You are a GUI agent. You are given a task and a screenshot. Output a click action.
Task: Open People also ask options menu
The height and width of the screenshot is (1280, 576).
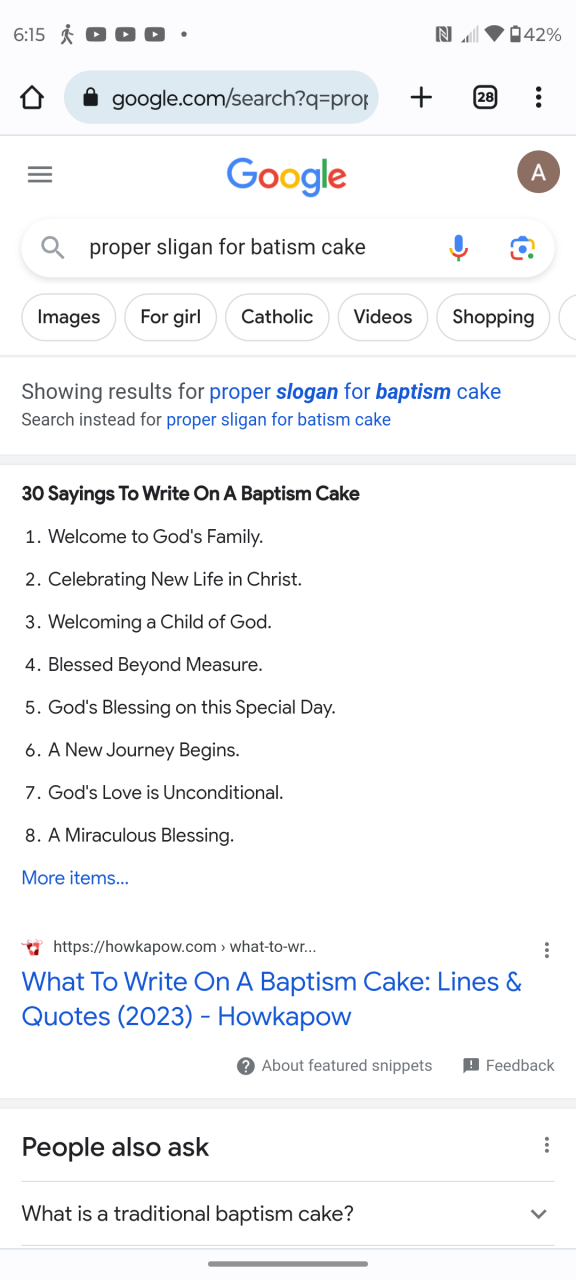(x=546, y=1145)
